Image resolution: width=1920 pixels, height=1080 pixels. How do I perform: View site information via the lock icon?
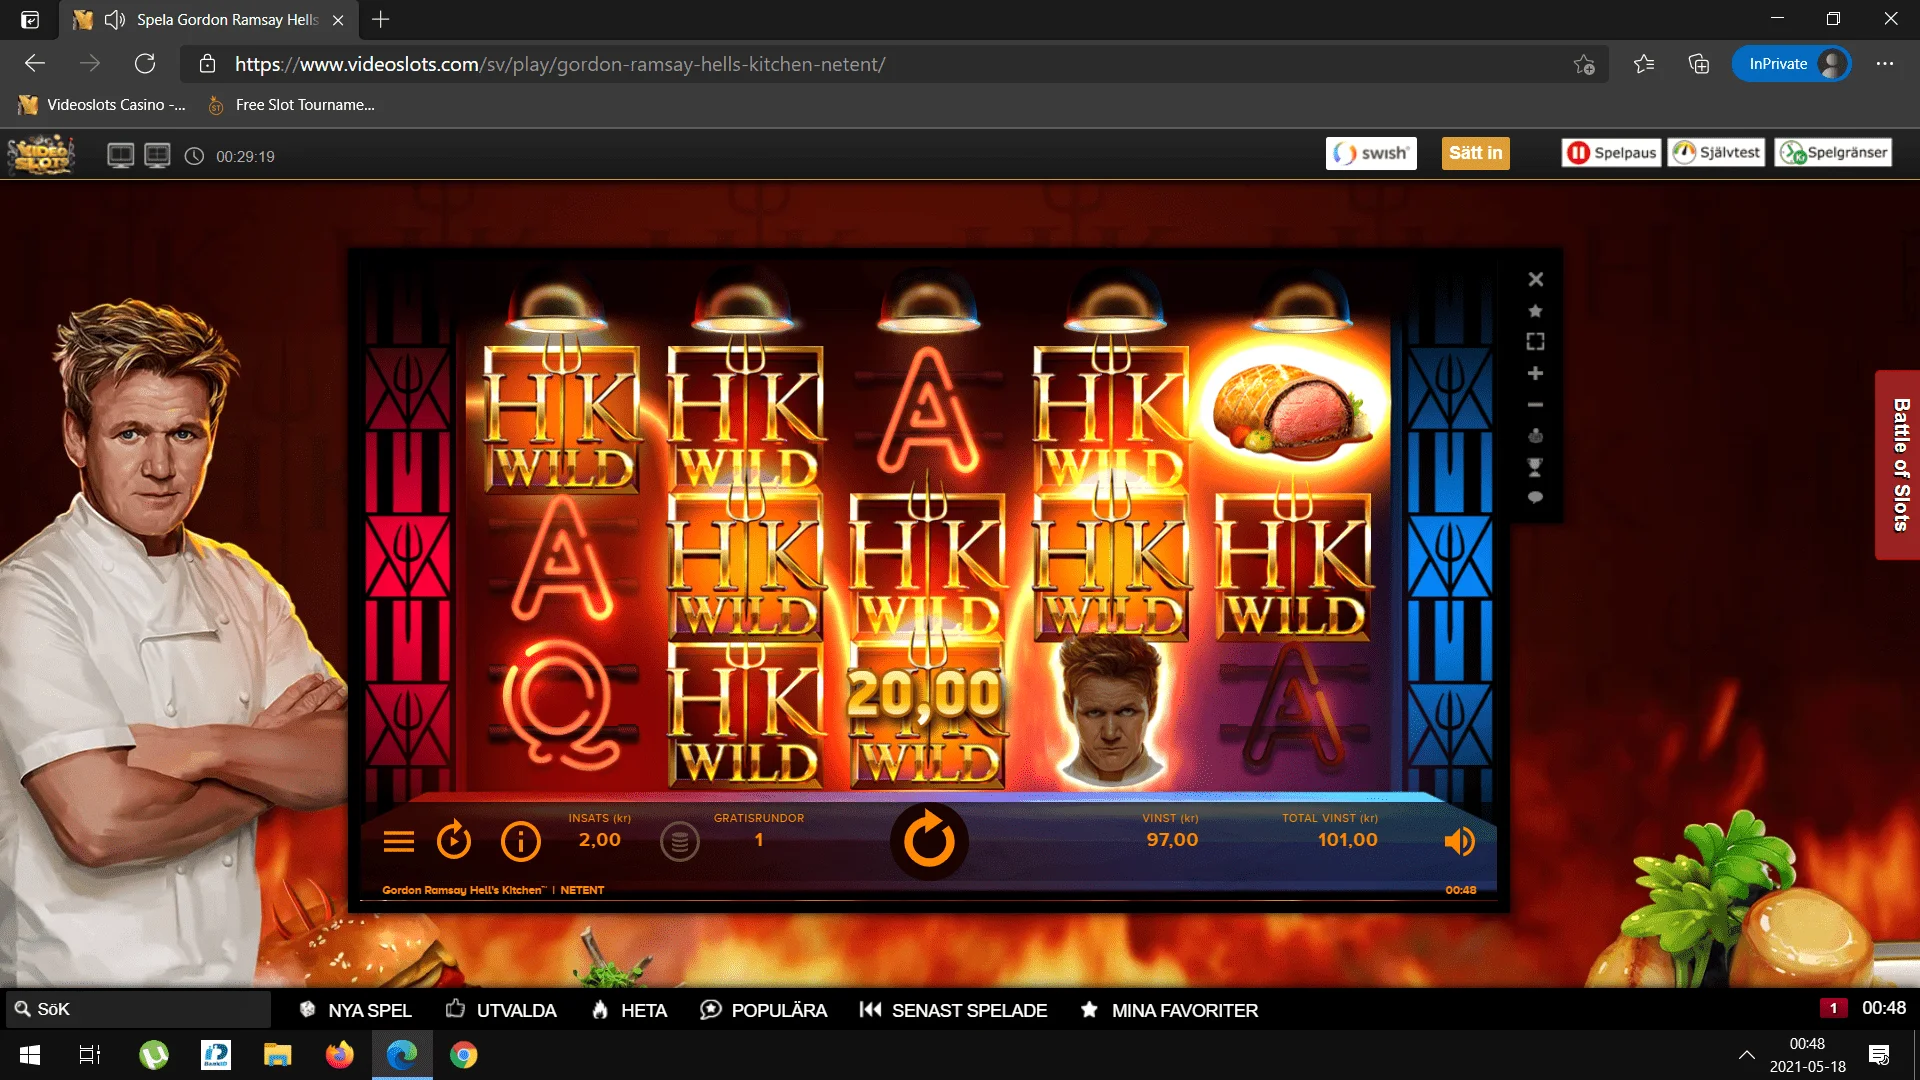pyautogui.click(x=207, y=64)
